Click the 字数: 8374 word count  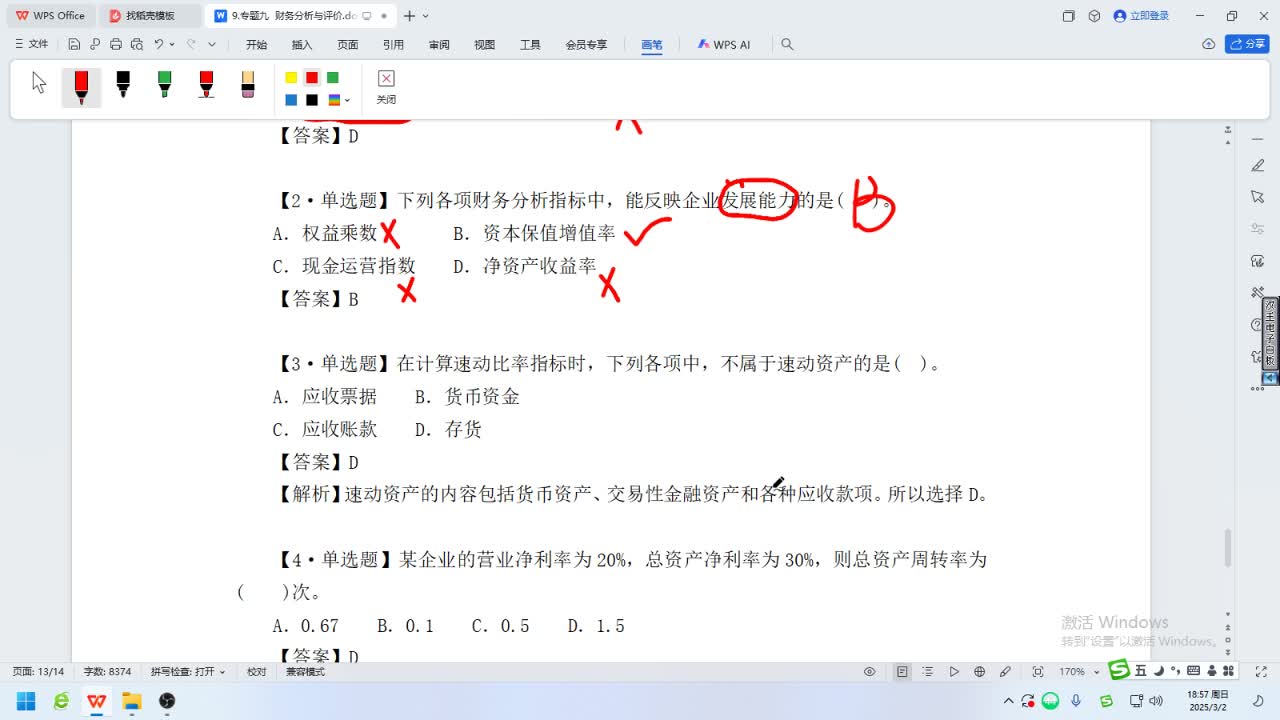click(107, 672)
